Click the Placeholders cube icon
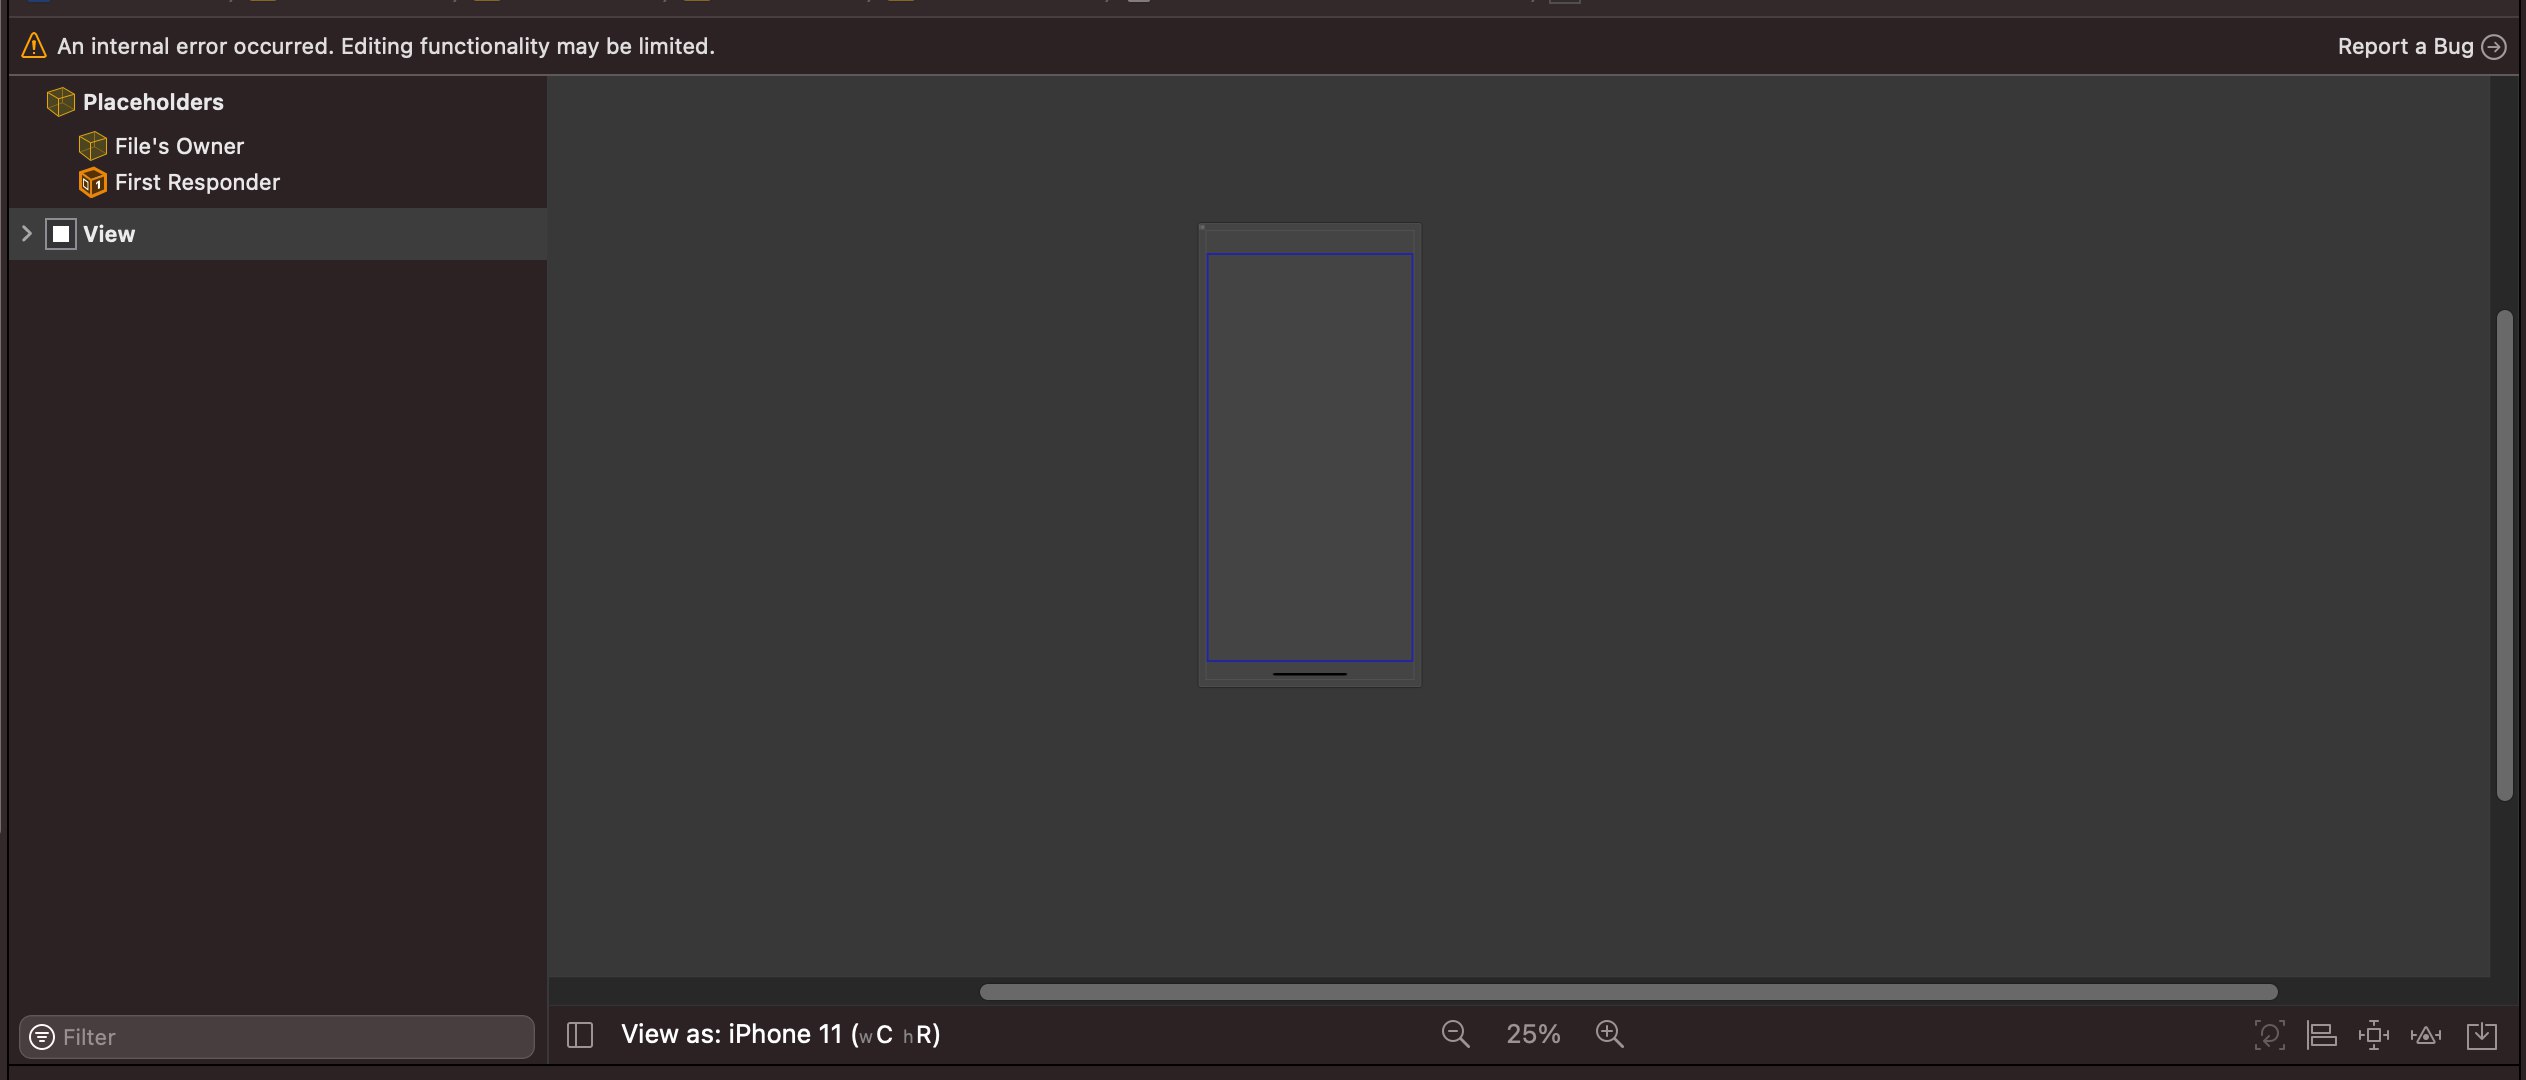Image resolution: width=2526 pixels, height=1080 pixels. coord(61,102)
